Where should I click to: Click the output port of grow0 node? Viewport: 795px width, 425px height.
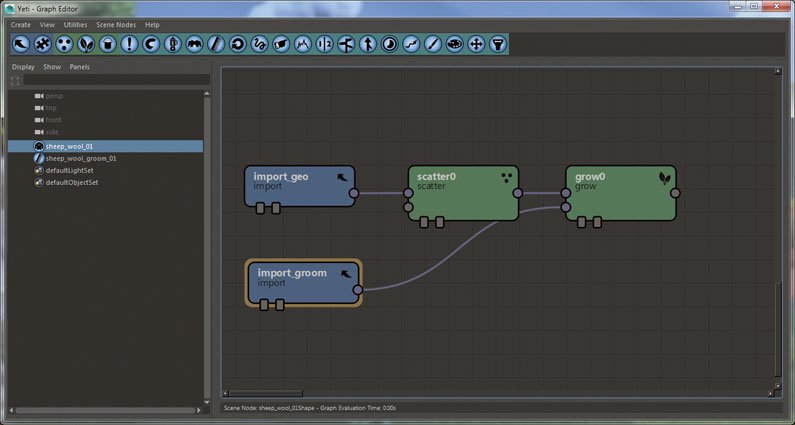(675, 193)
